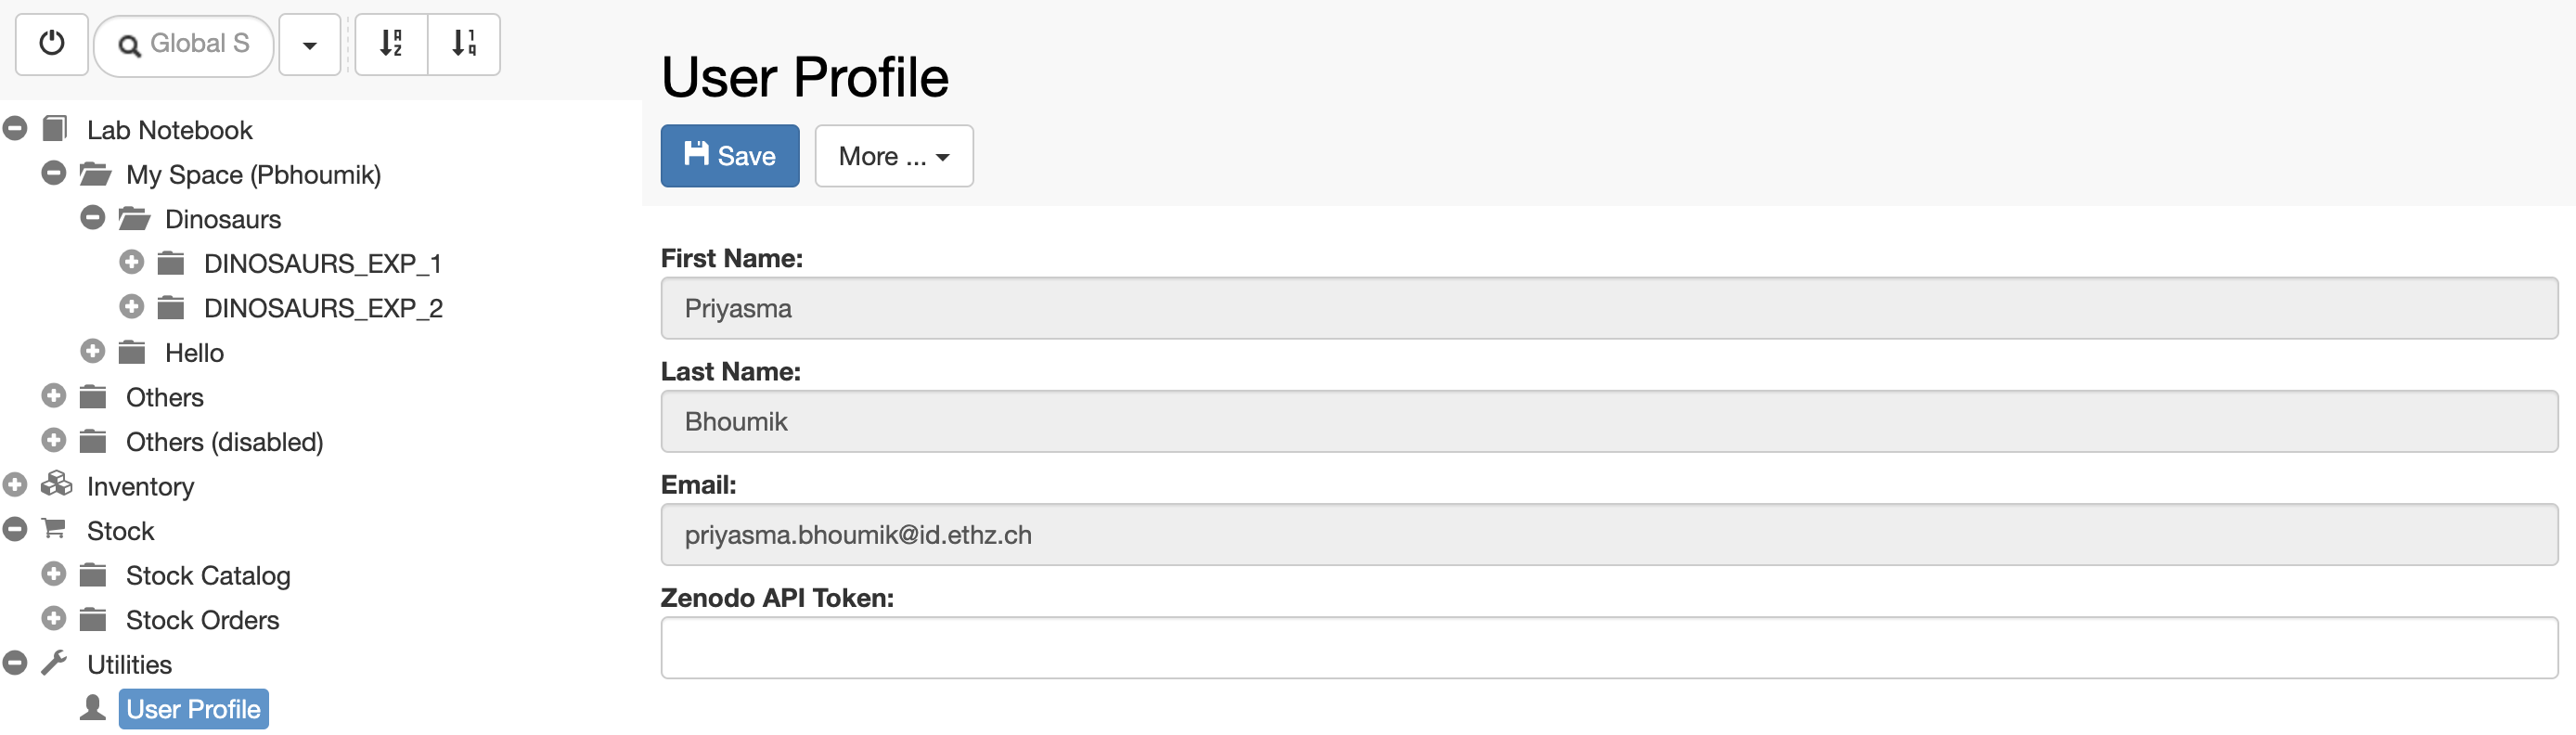Focus the Global Search box
Viewport: 2576px width, 735px height.
(184, 44)
